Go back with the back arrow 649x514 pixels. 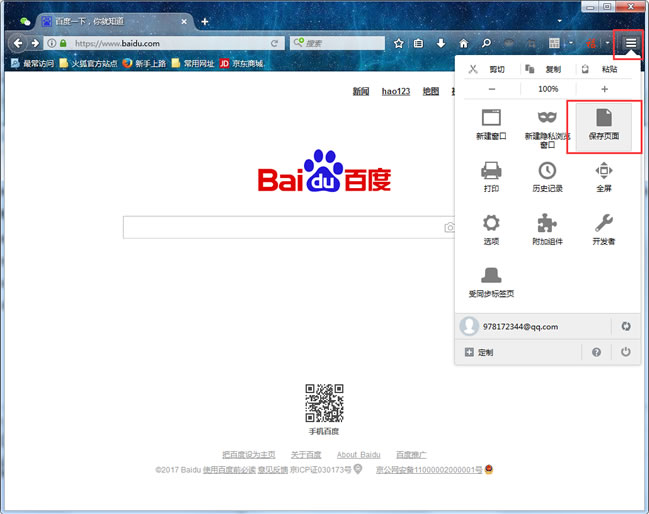coord(17,43)
